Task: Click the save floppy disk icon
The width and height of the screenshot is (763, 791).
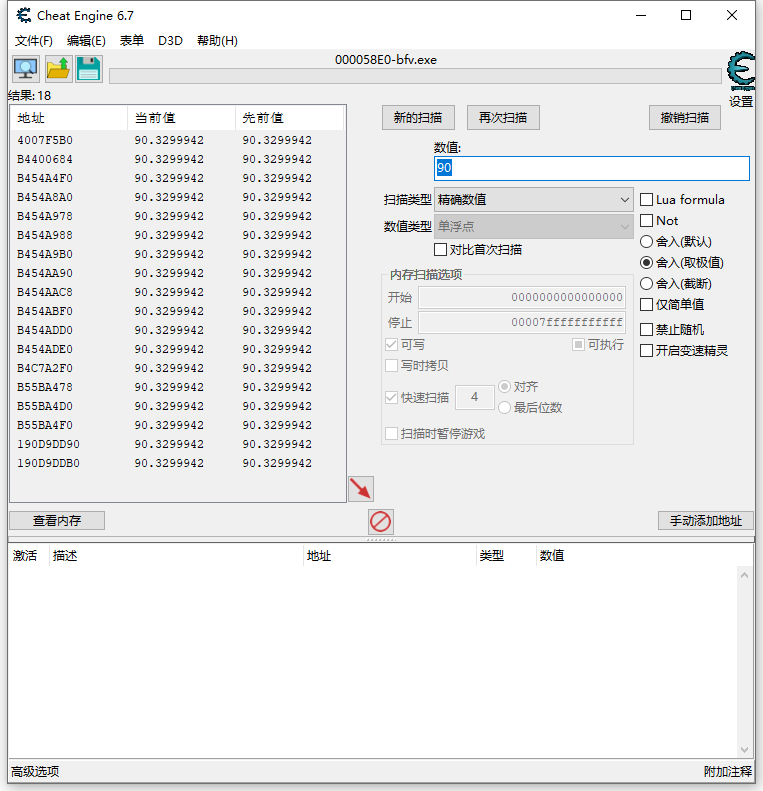Action: pos(89,69)
